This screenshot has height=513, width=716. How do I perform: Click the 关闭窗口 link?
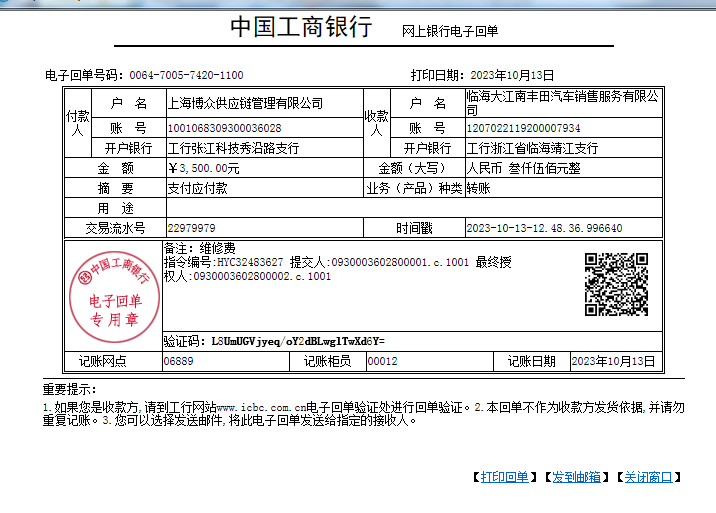[648, 477]
